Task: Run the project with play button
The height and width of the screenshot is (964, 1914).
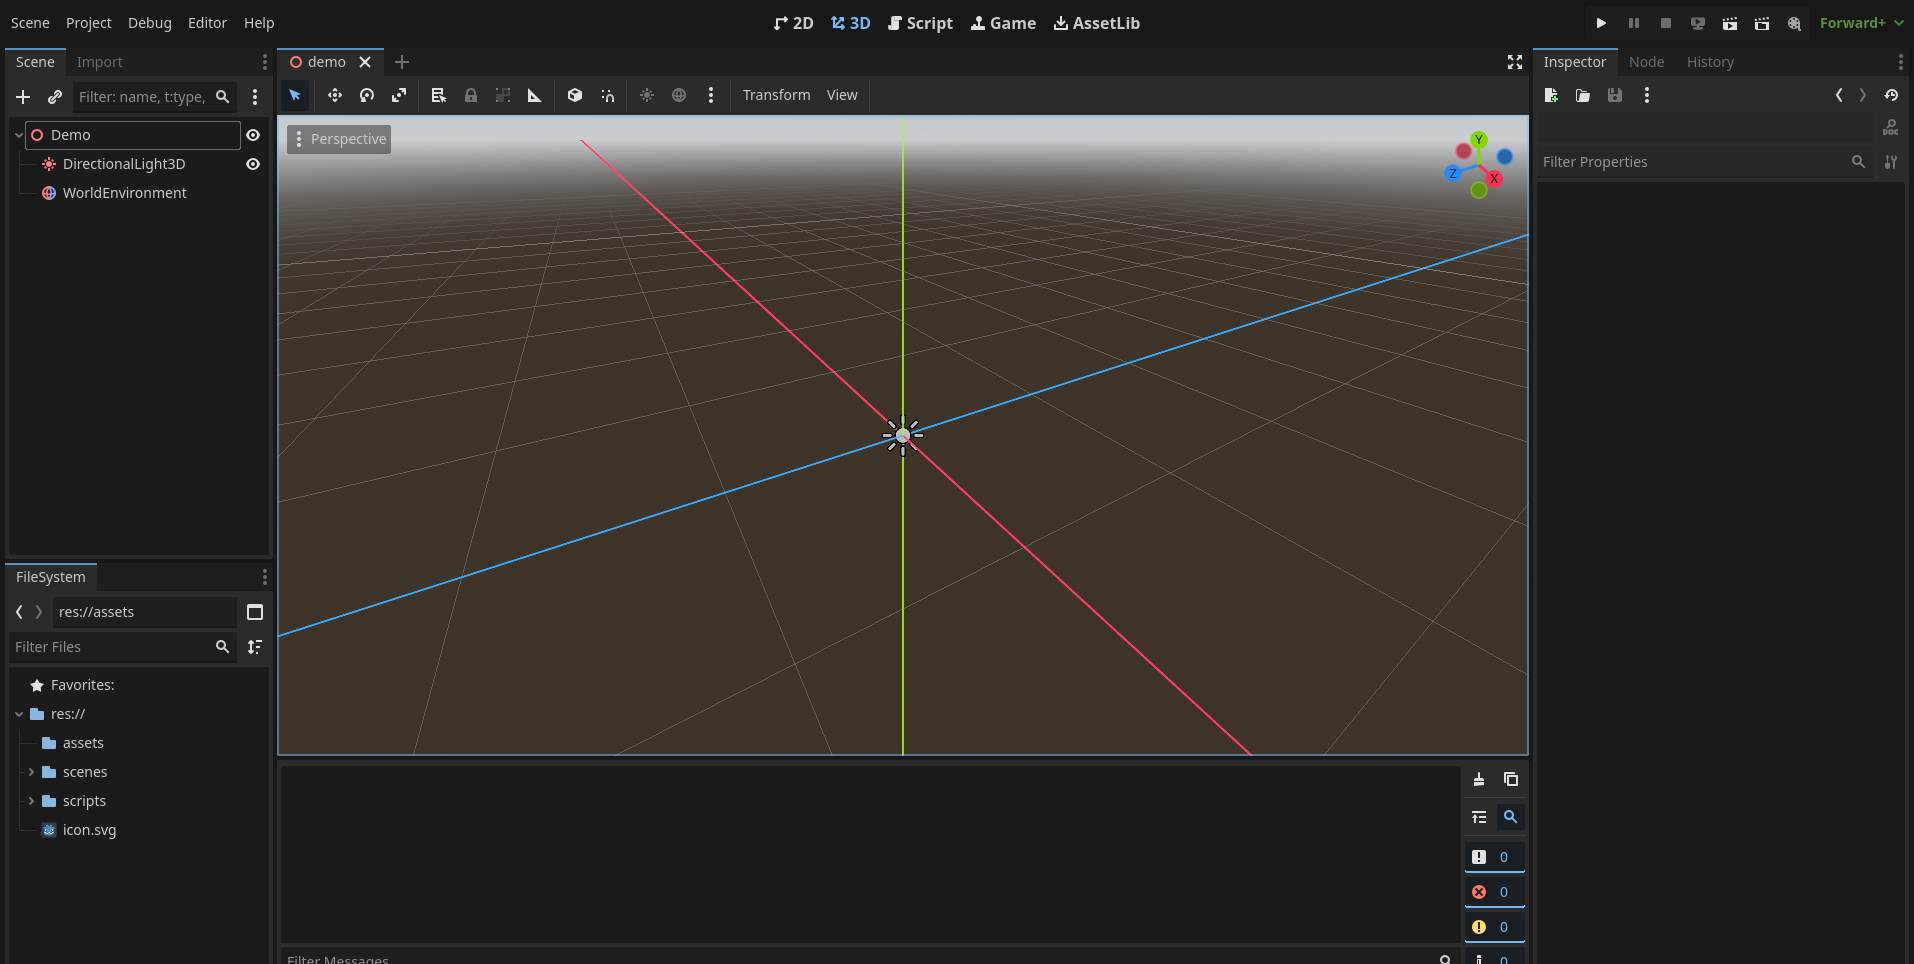Action: coord(1601,23)
